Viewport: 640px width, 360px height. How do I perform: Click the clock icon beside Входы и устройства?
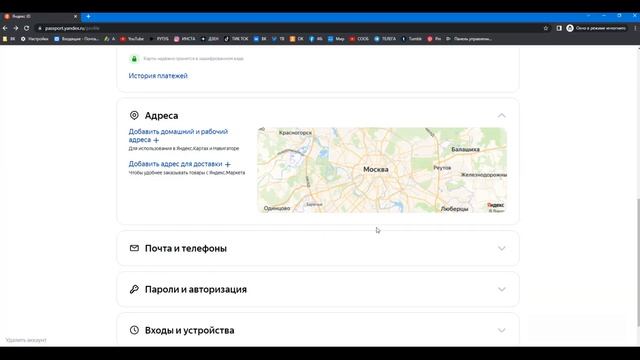134,330
